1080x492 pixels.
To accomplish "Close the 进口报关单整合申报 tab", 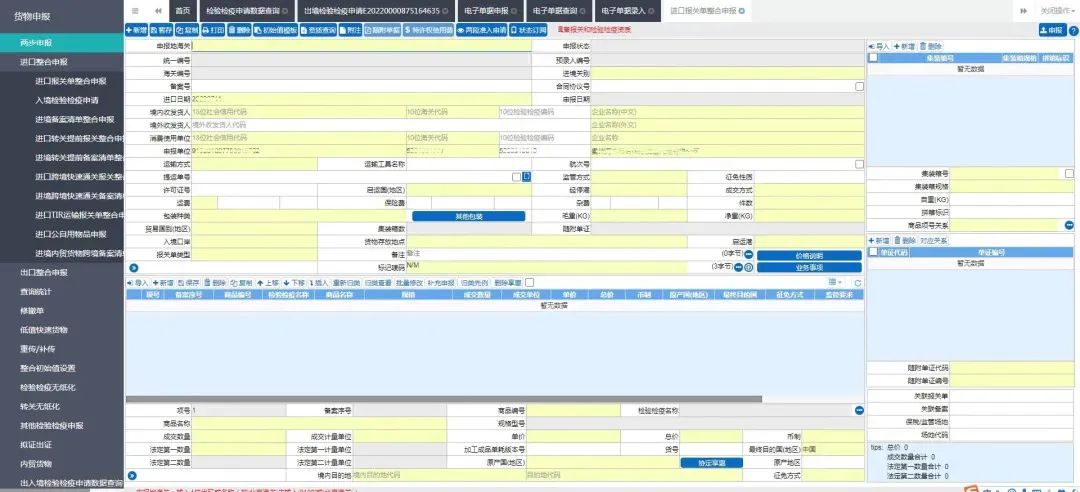I will (x=742, y=11).
